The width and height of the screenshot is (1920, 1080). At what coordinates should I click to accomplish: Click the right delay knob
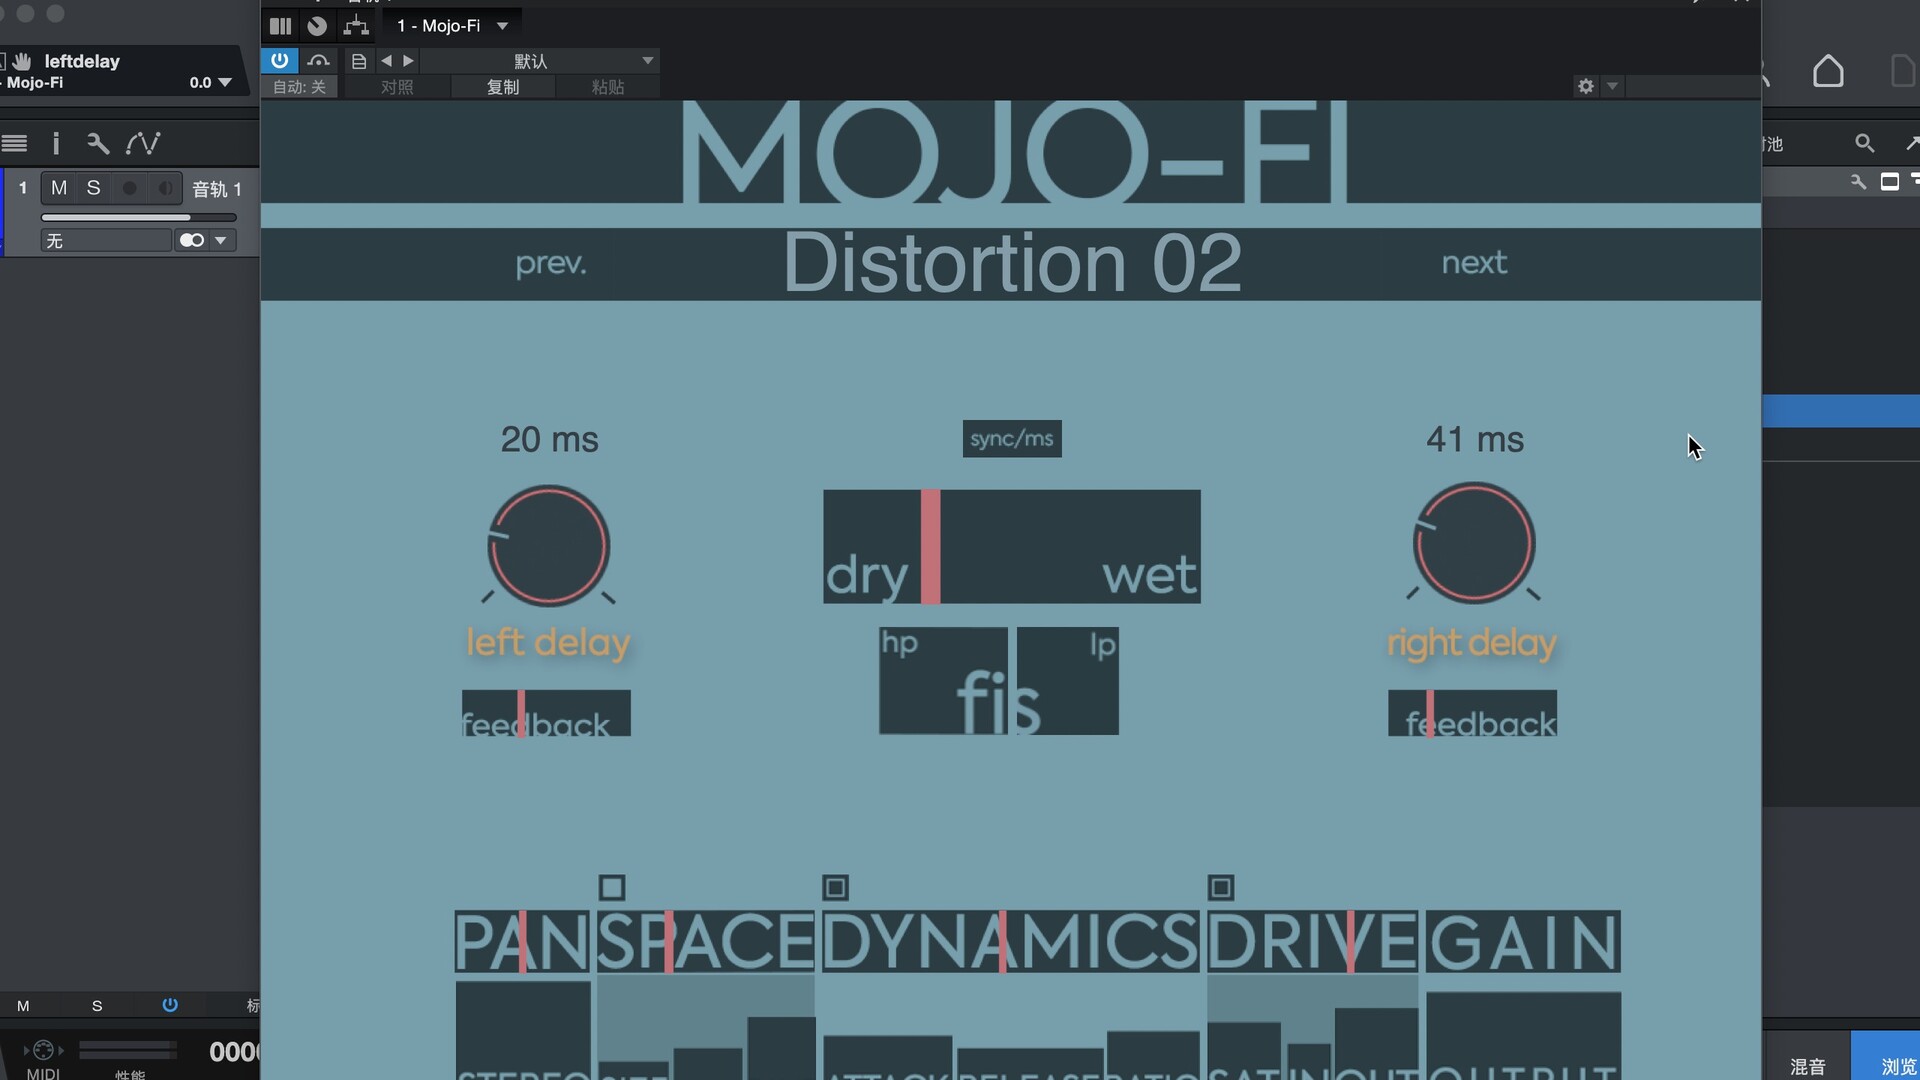pos(1474,543)
